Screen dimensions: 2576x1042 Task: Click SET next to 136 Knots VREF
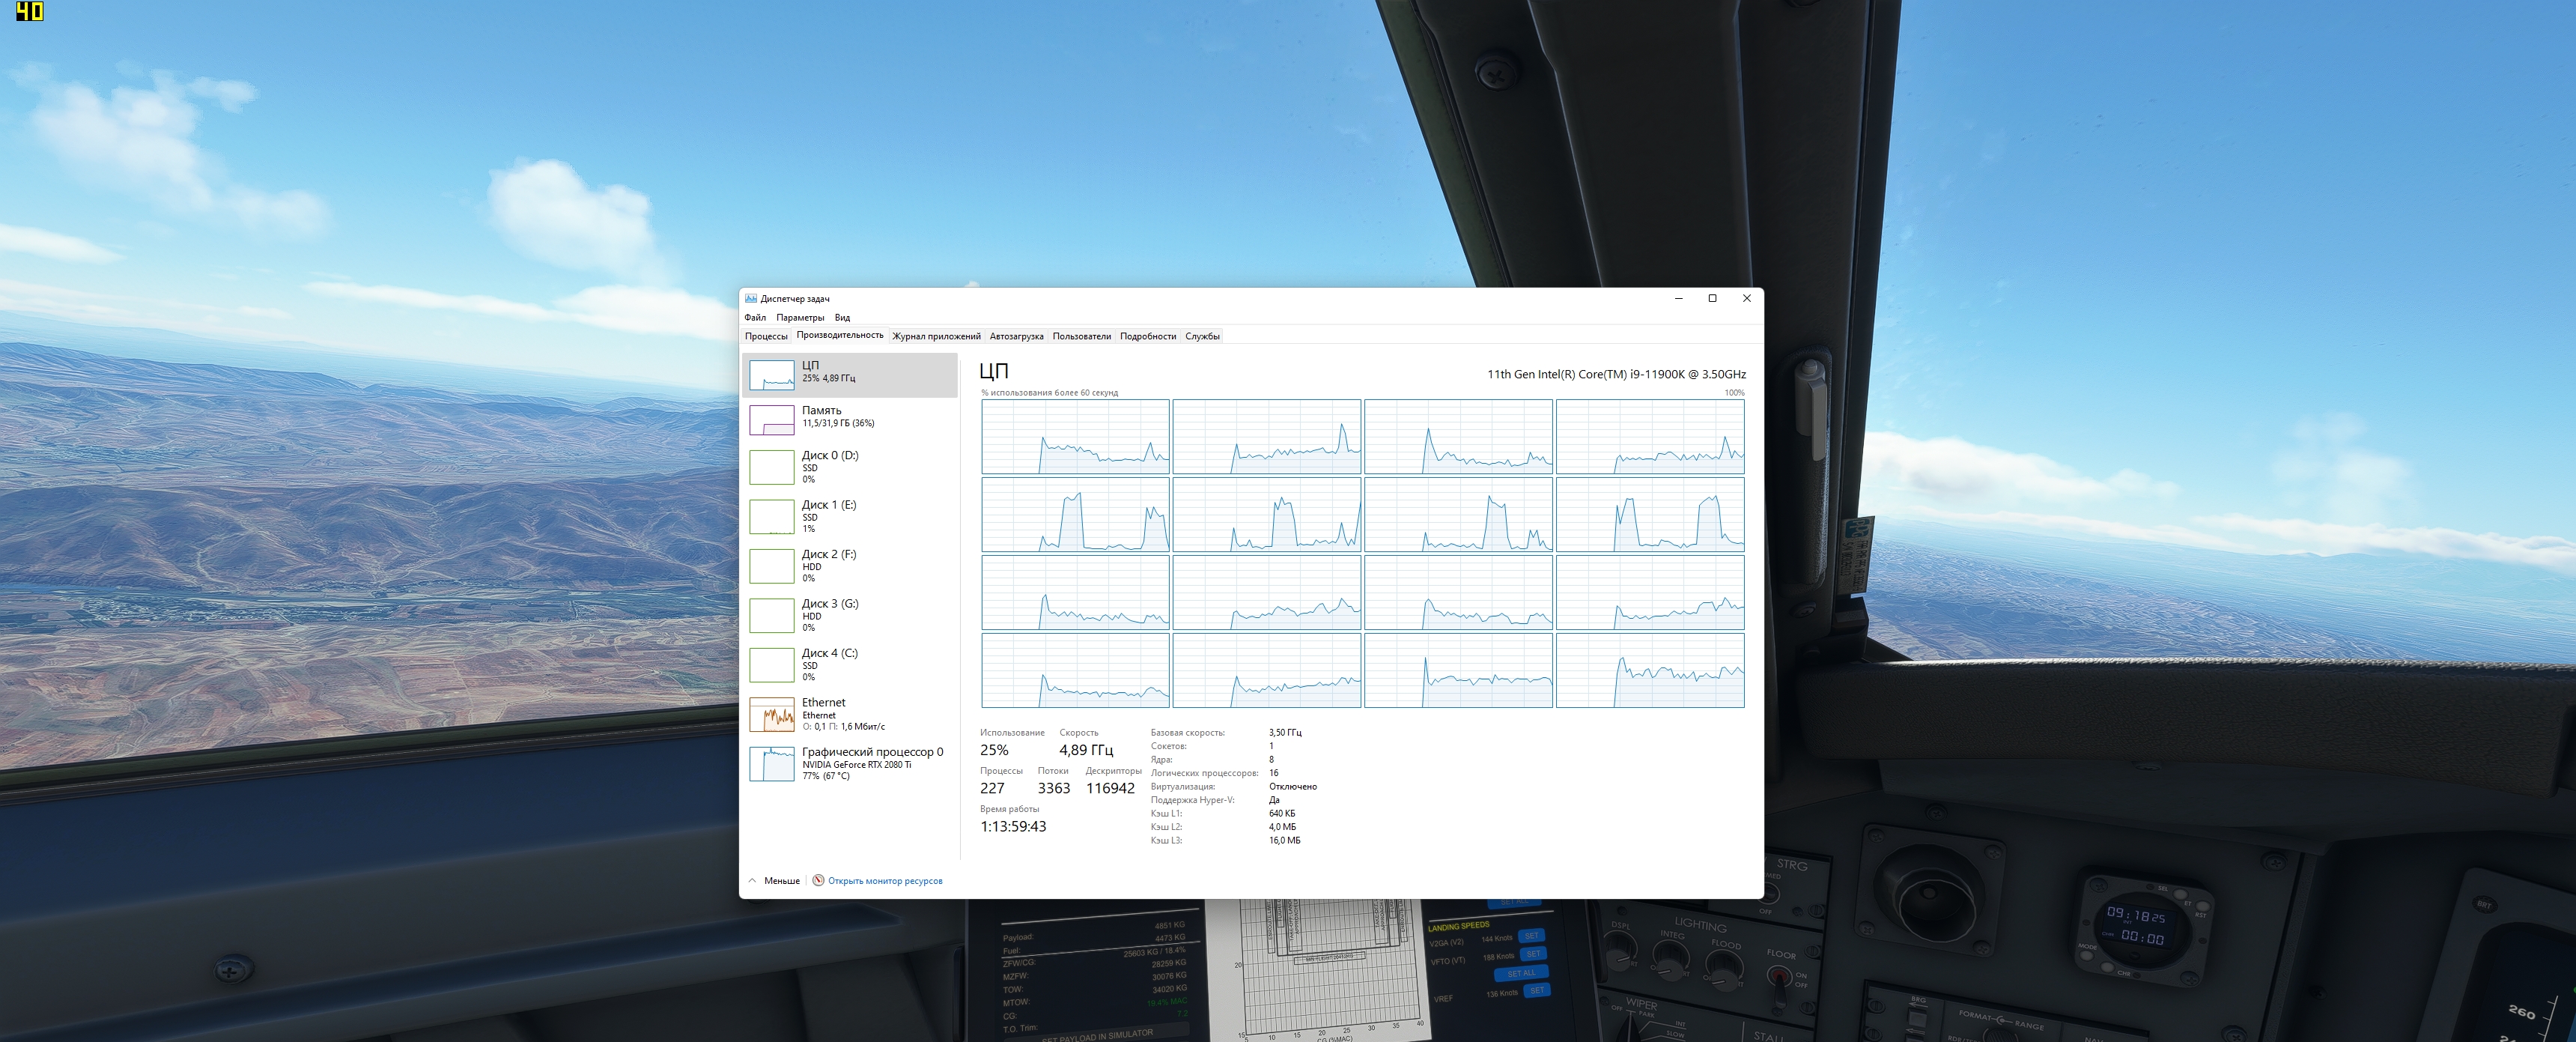coord(1537,991)
